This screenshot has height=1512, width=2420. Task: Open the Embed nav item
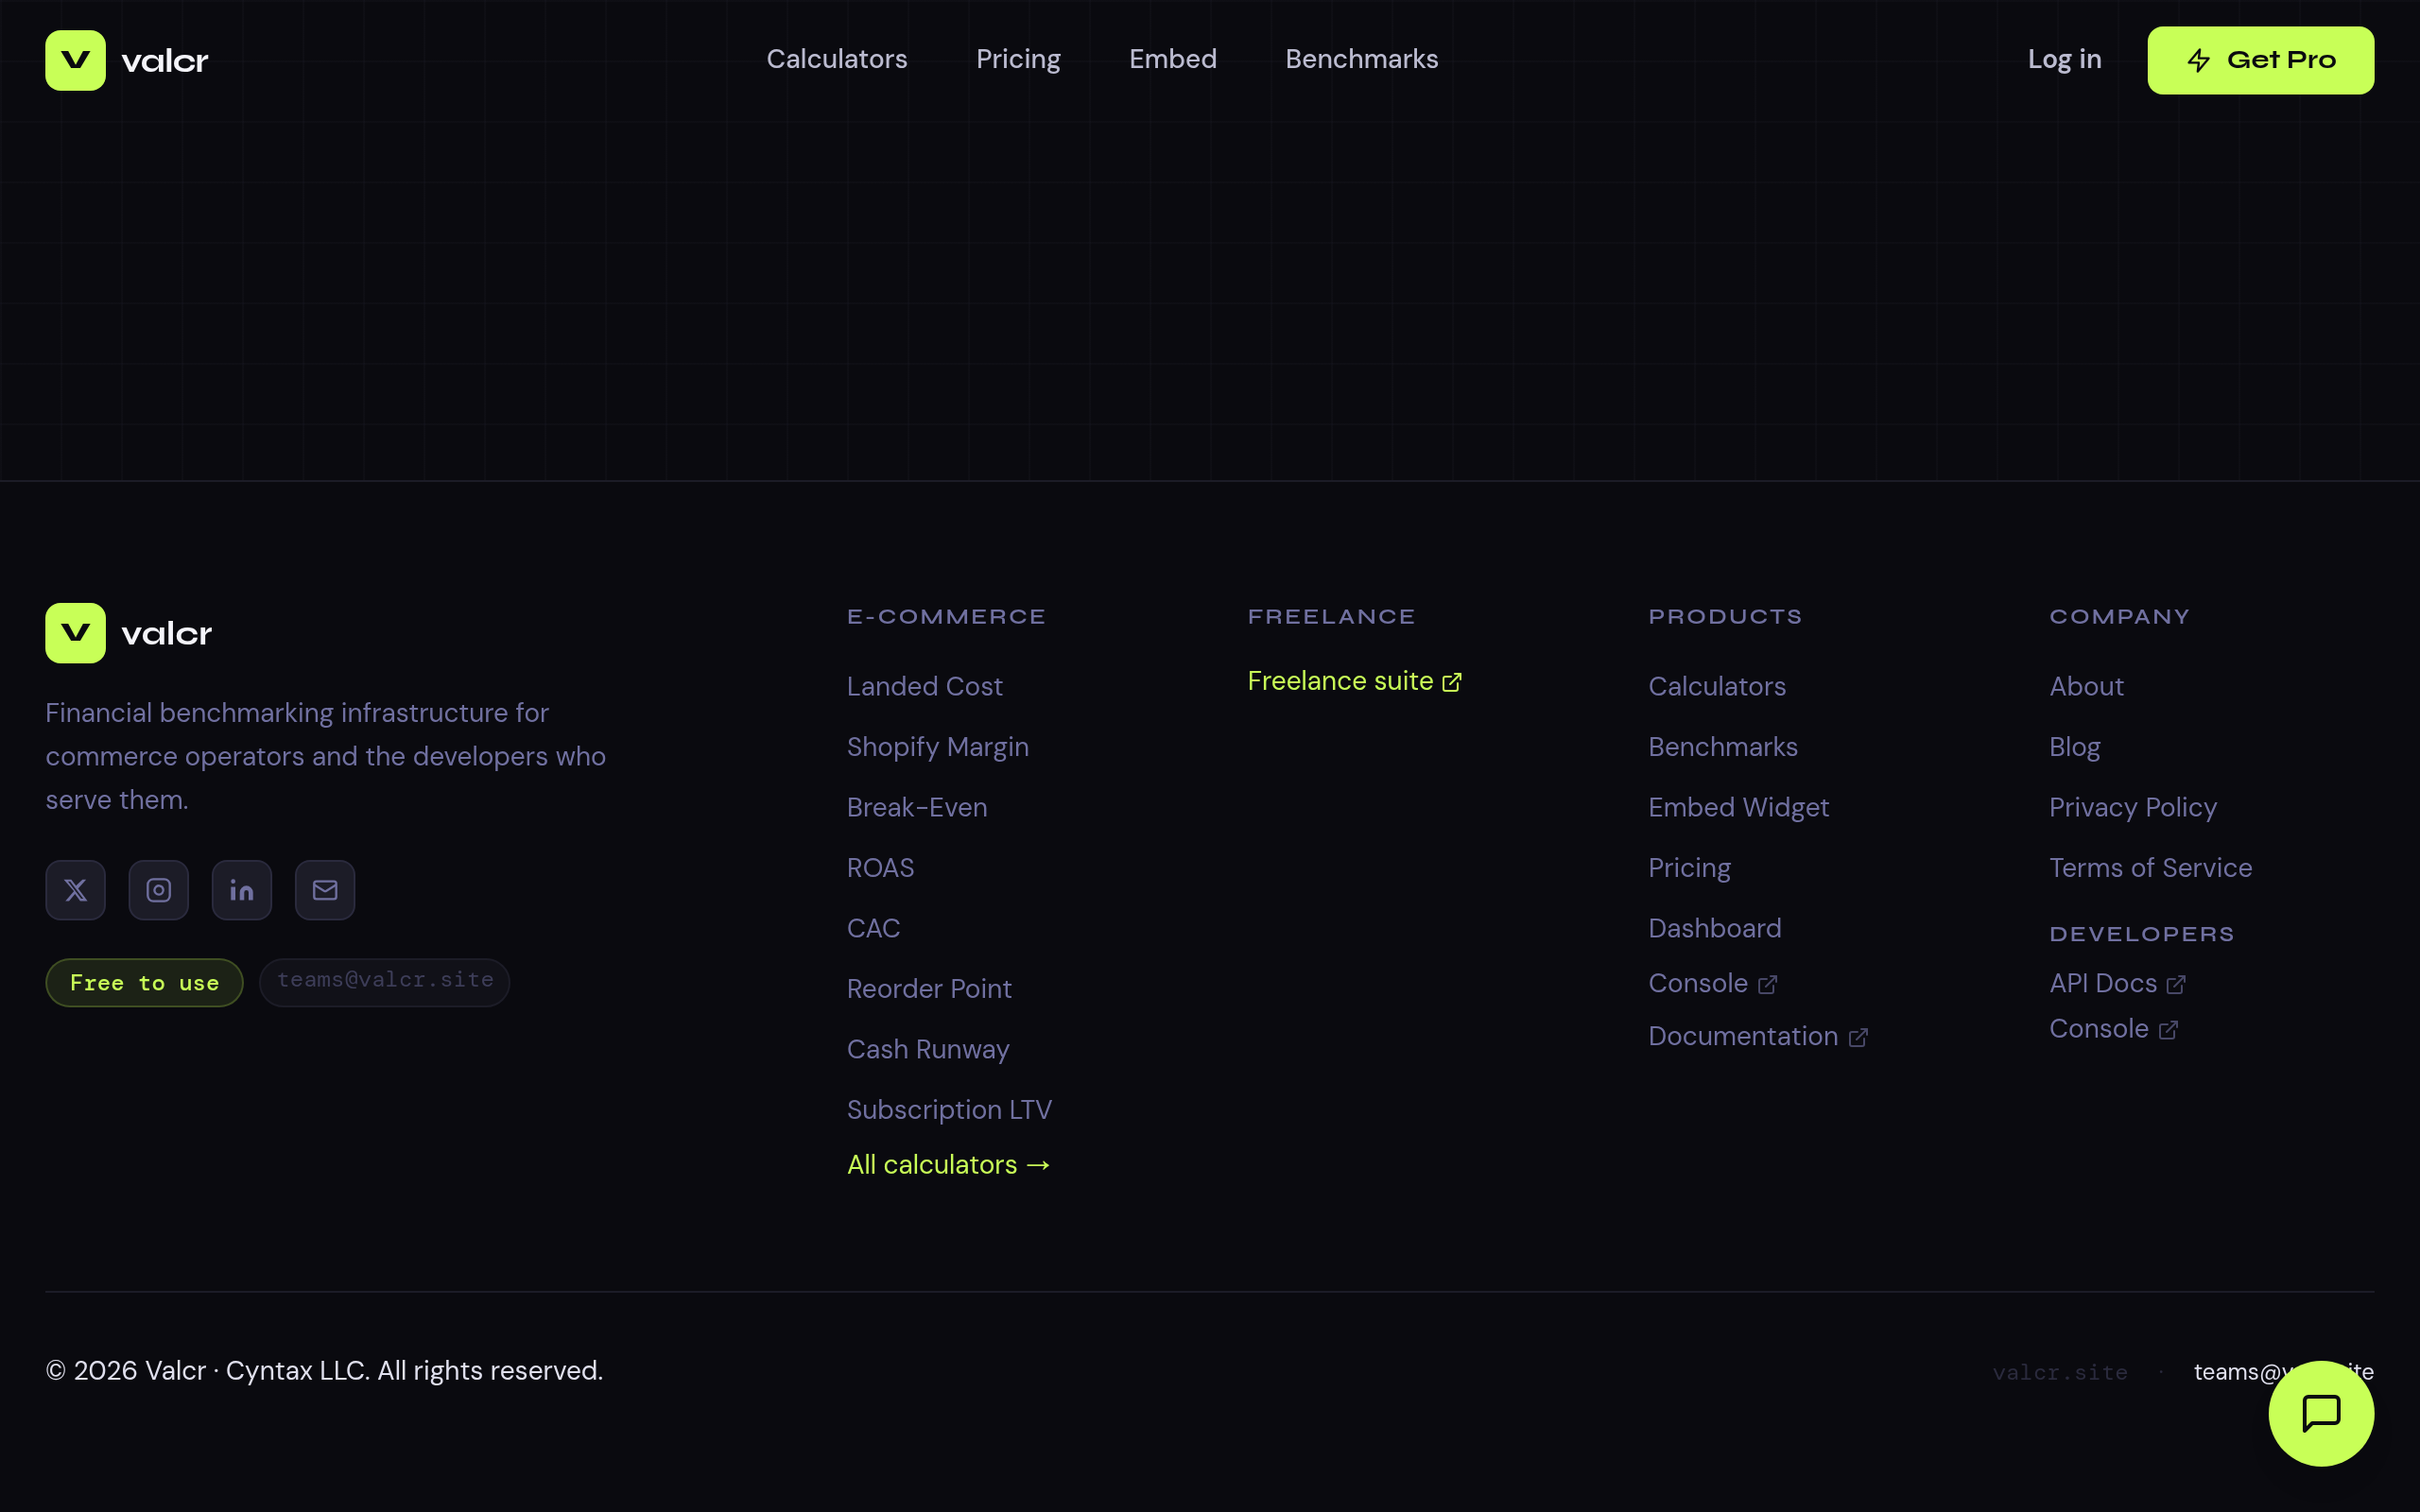tap(1173, 59)
